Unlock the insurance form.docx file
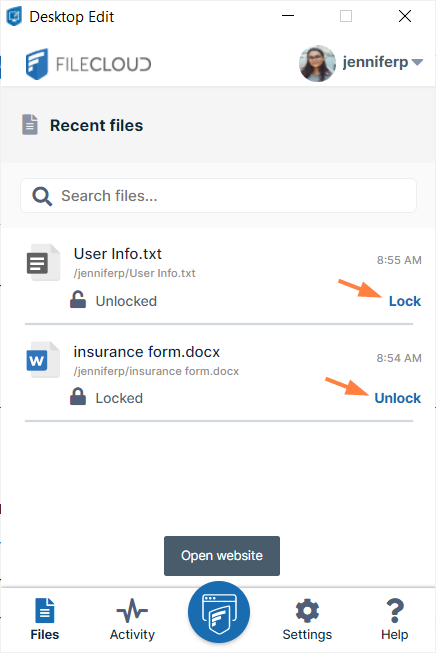 (x=398, y=398)
